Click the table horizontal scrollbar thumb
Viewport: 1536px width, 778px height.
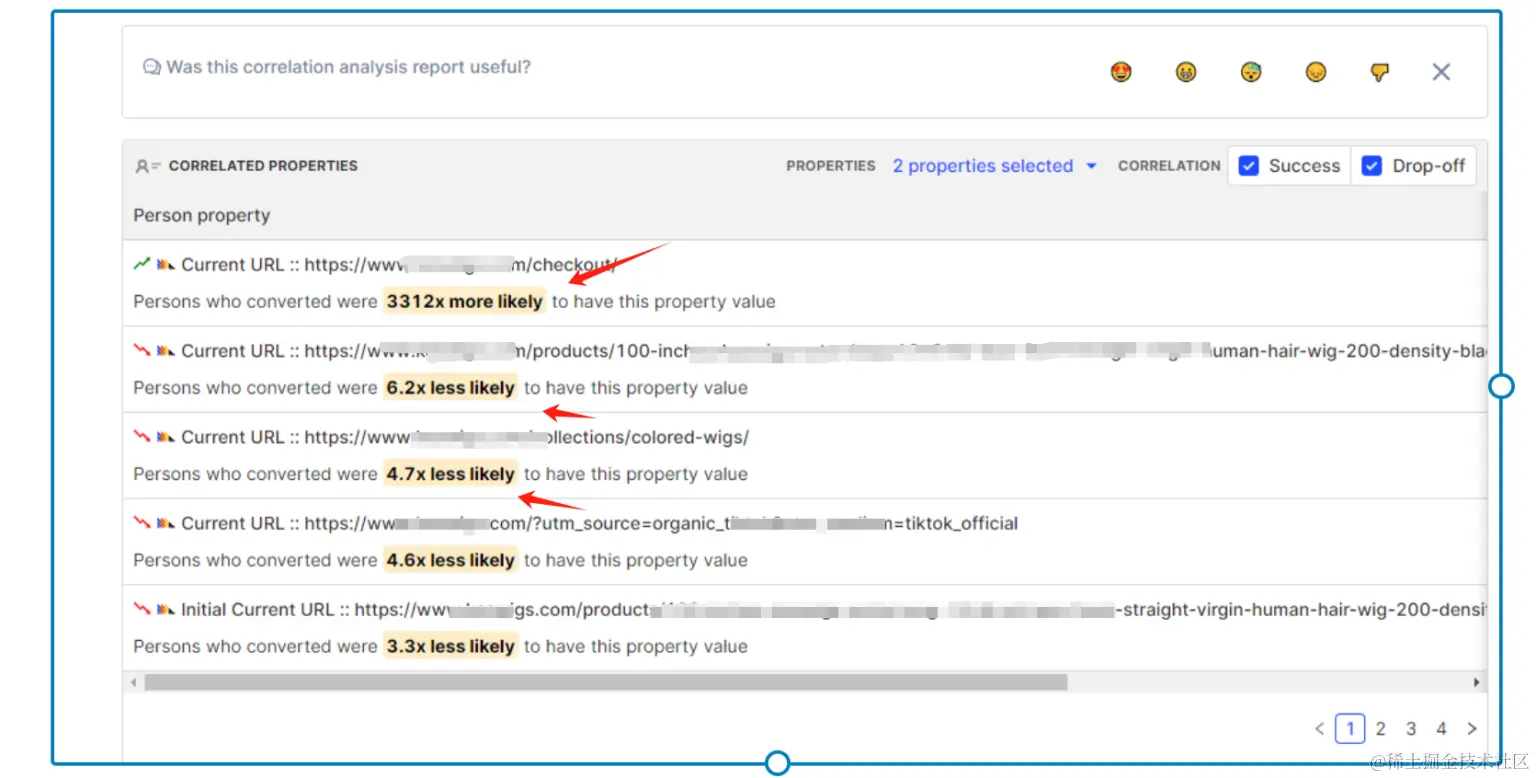click(x=606, y=682)
